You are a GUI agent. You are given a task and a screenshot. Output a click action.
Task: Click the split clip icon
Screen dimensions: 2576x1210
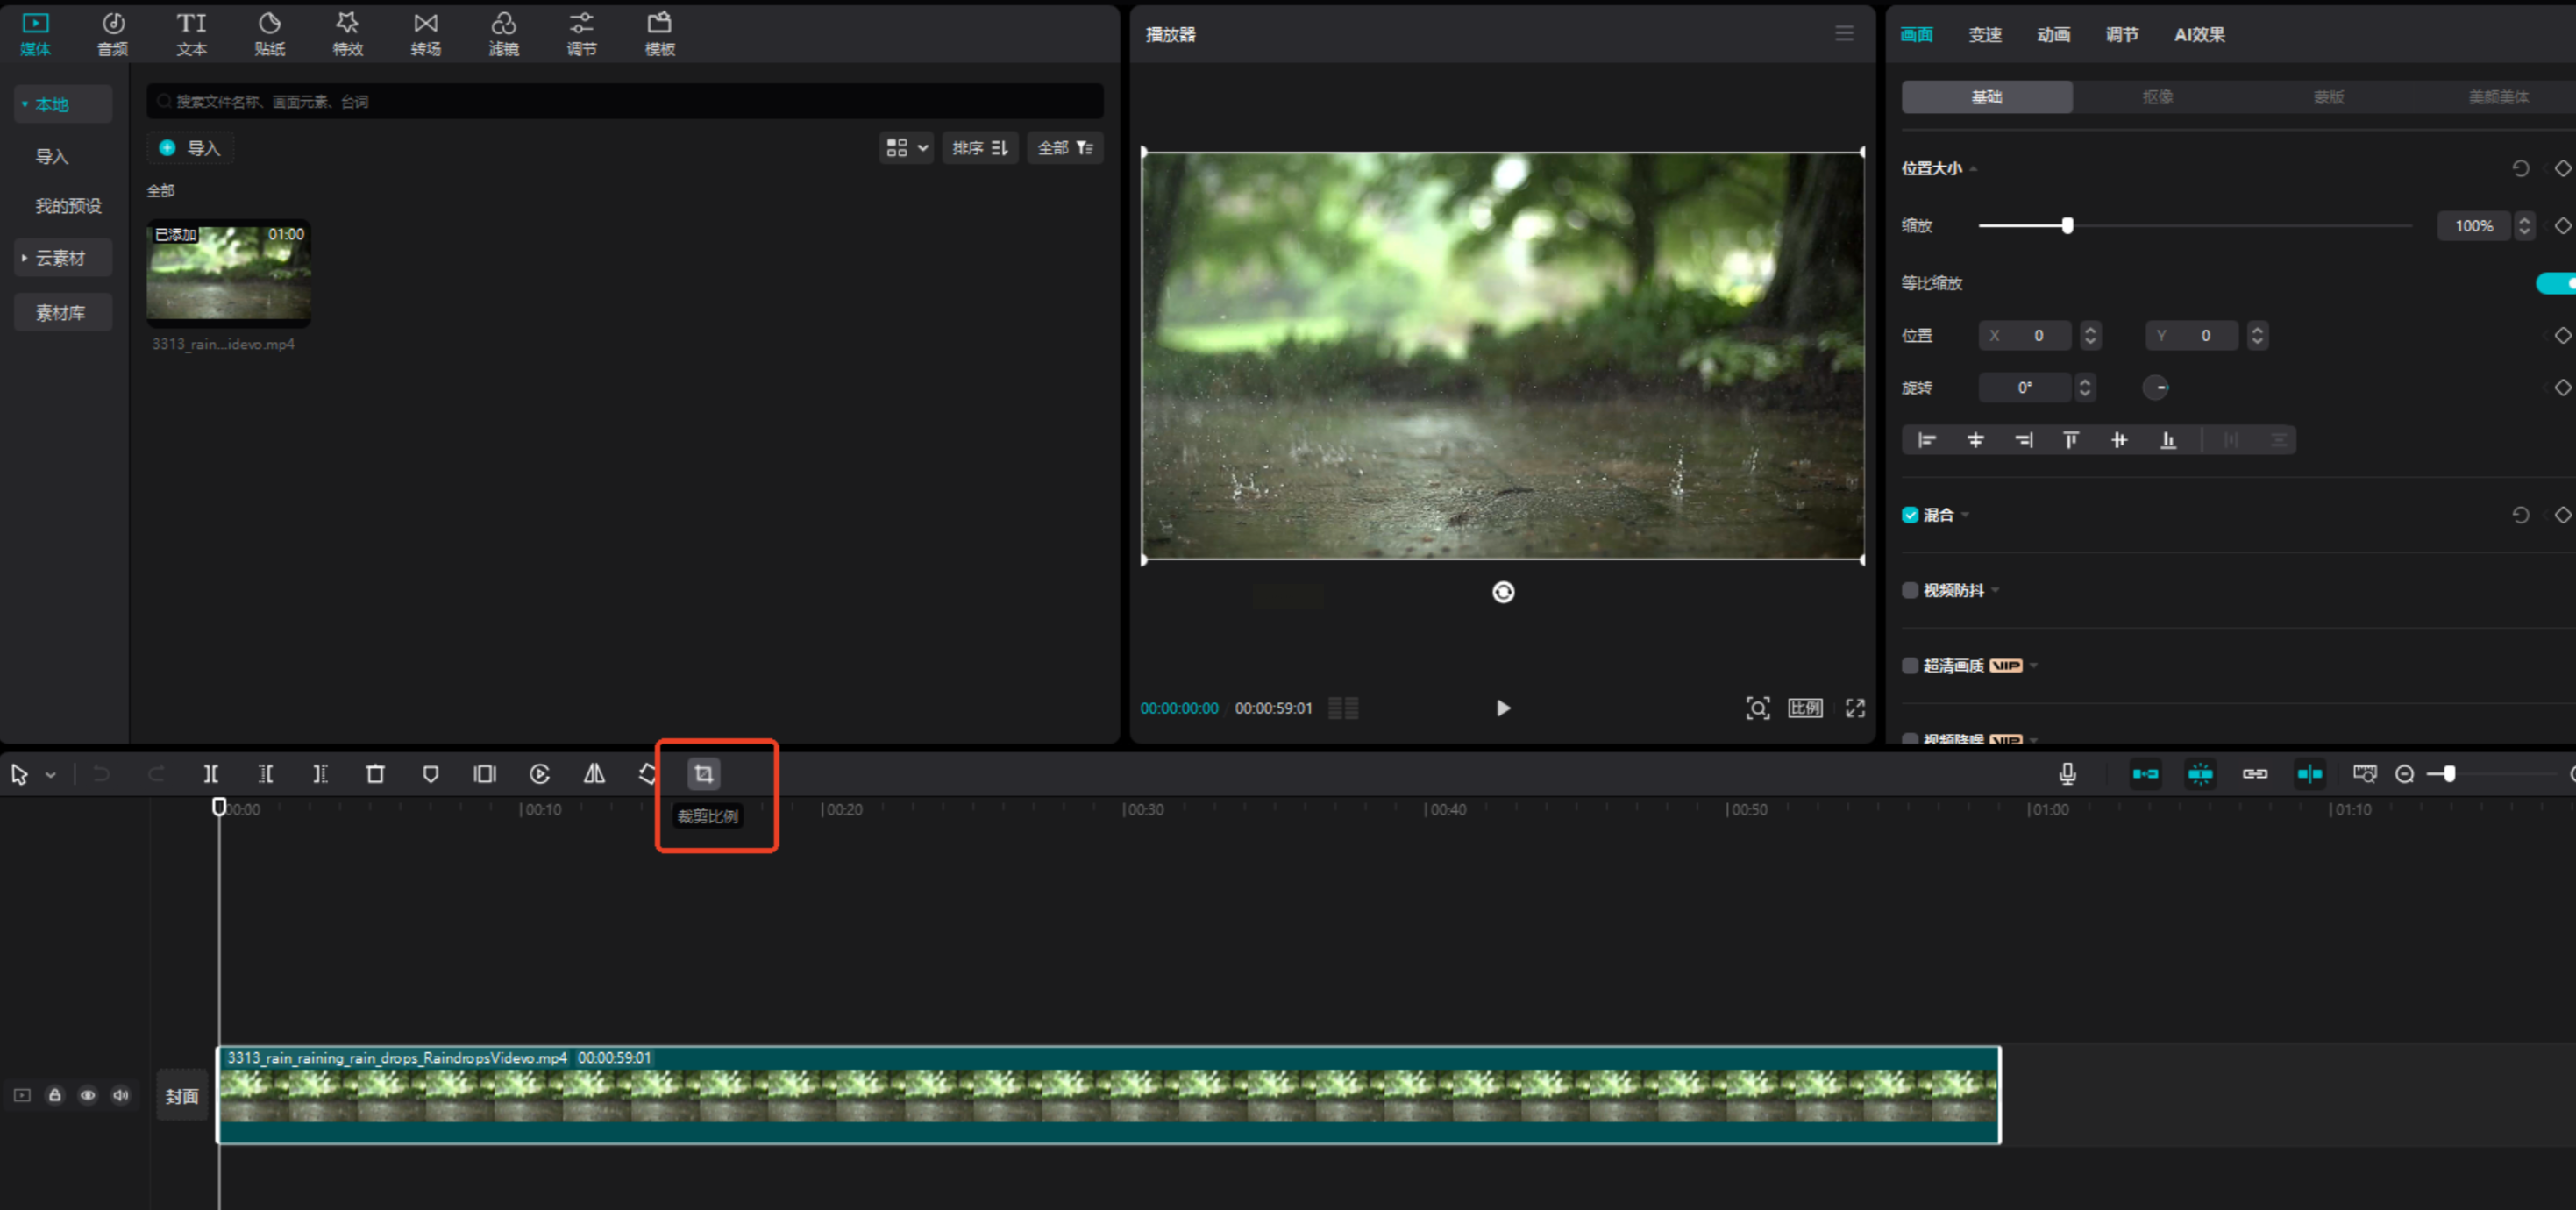[x=211, y=774]
